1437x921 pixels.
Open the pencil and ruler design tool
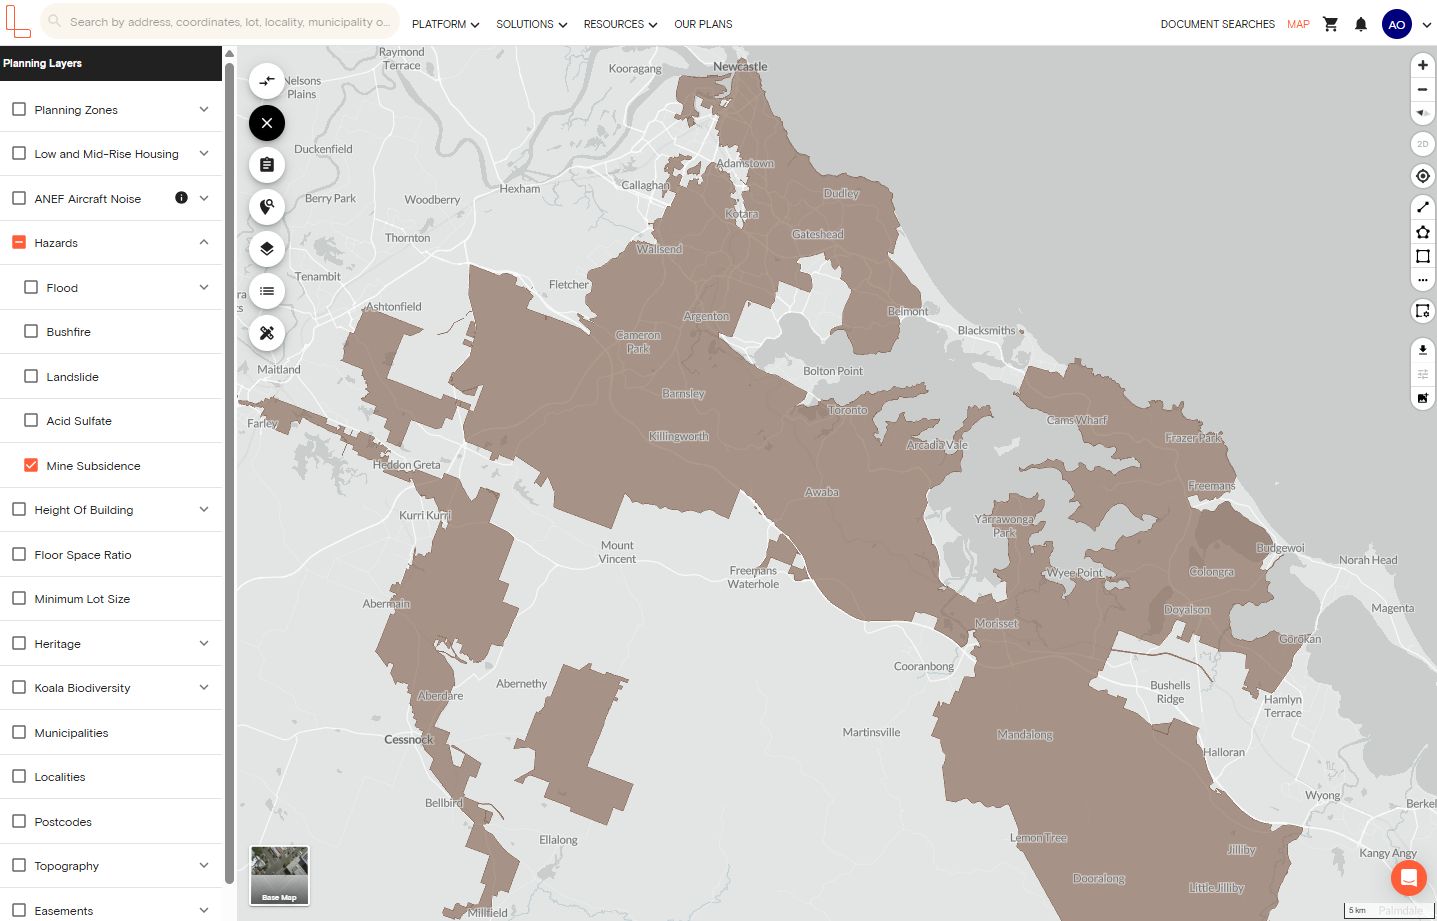pos(267,333)
